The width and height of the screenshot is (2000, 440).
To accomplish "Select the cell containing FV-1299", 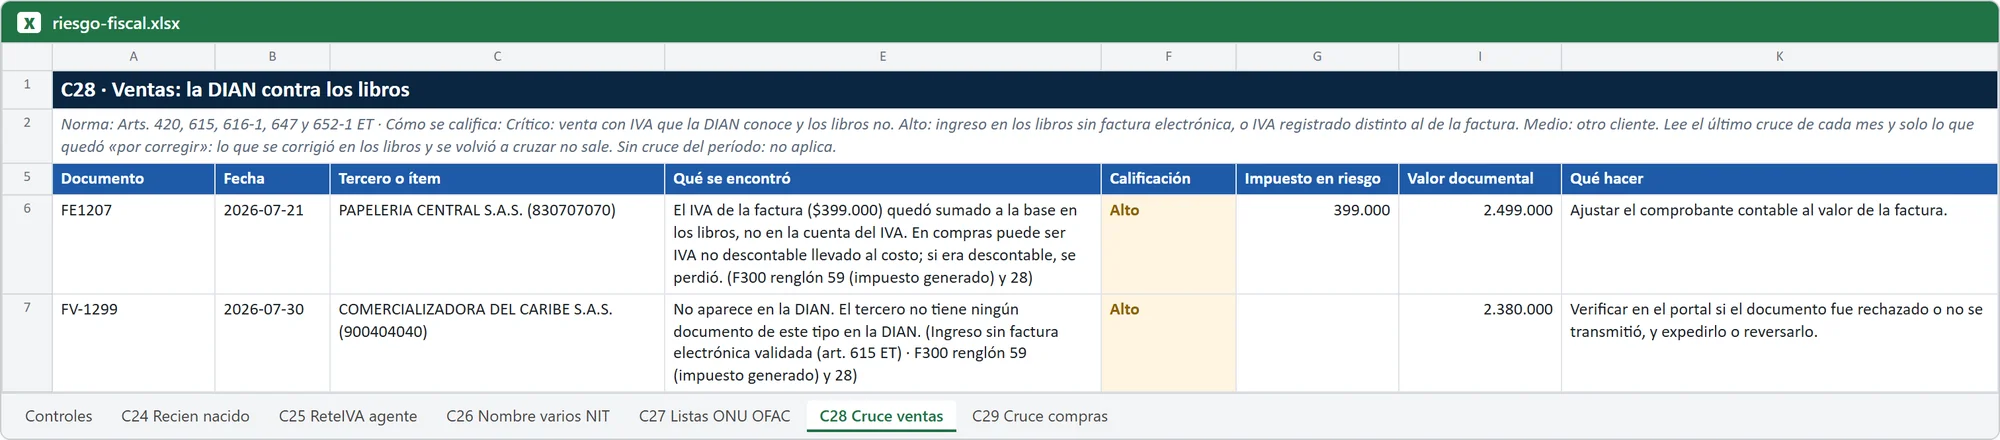I will pyautogui.click(x=134, y=342).
